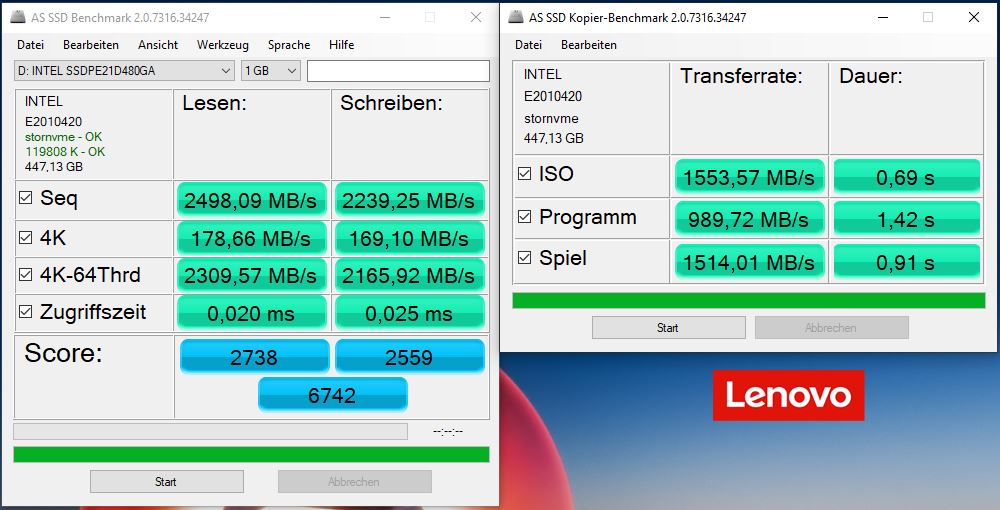Click the AS SSD Kopier-Benchmark title bar drive icon

pos(516,17)
